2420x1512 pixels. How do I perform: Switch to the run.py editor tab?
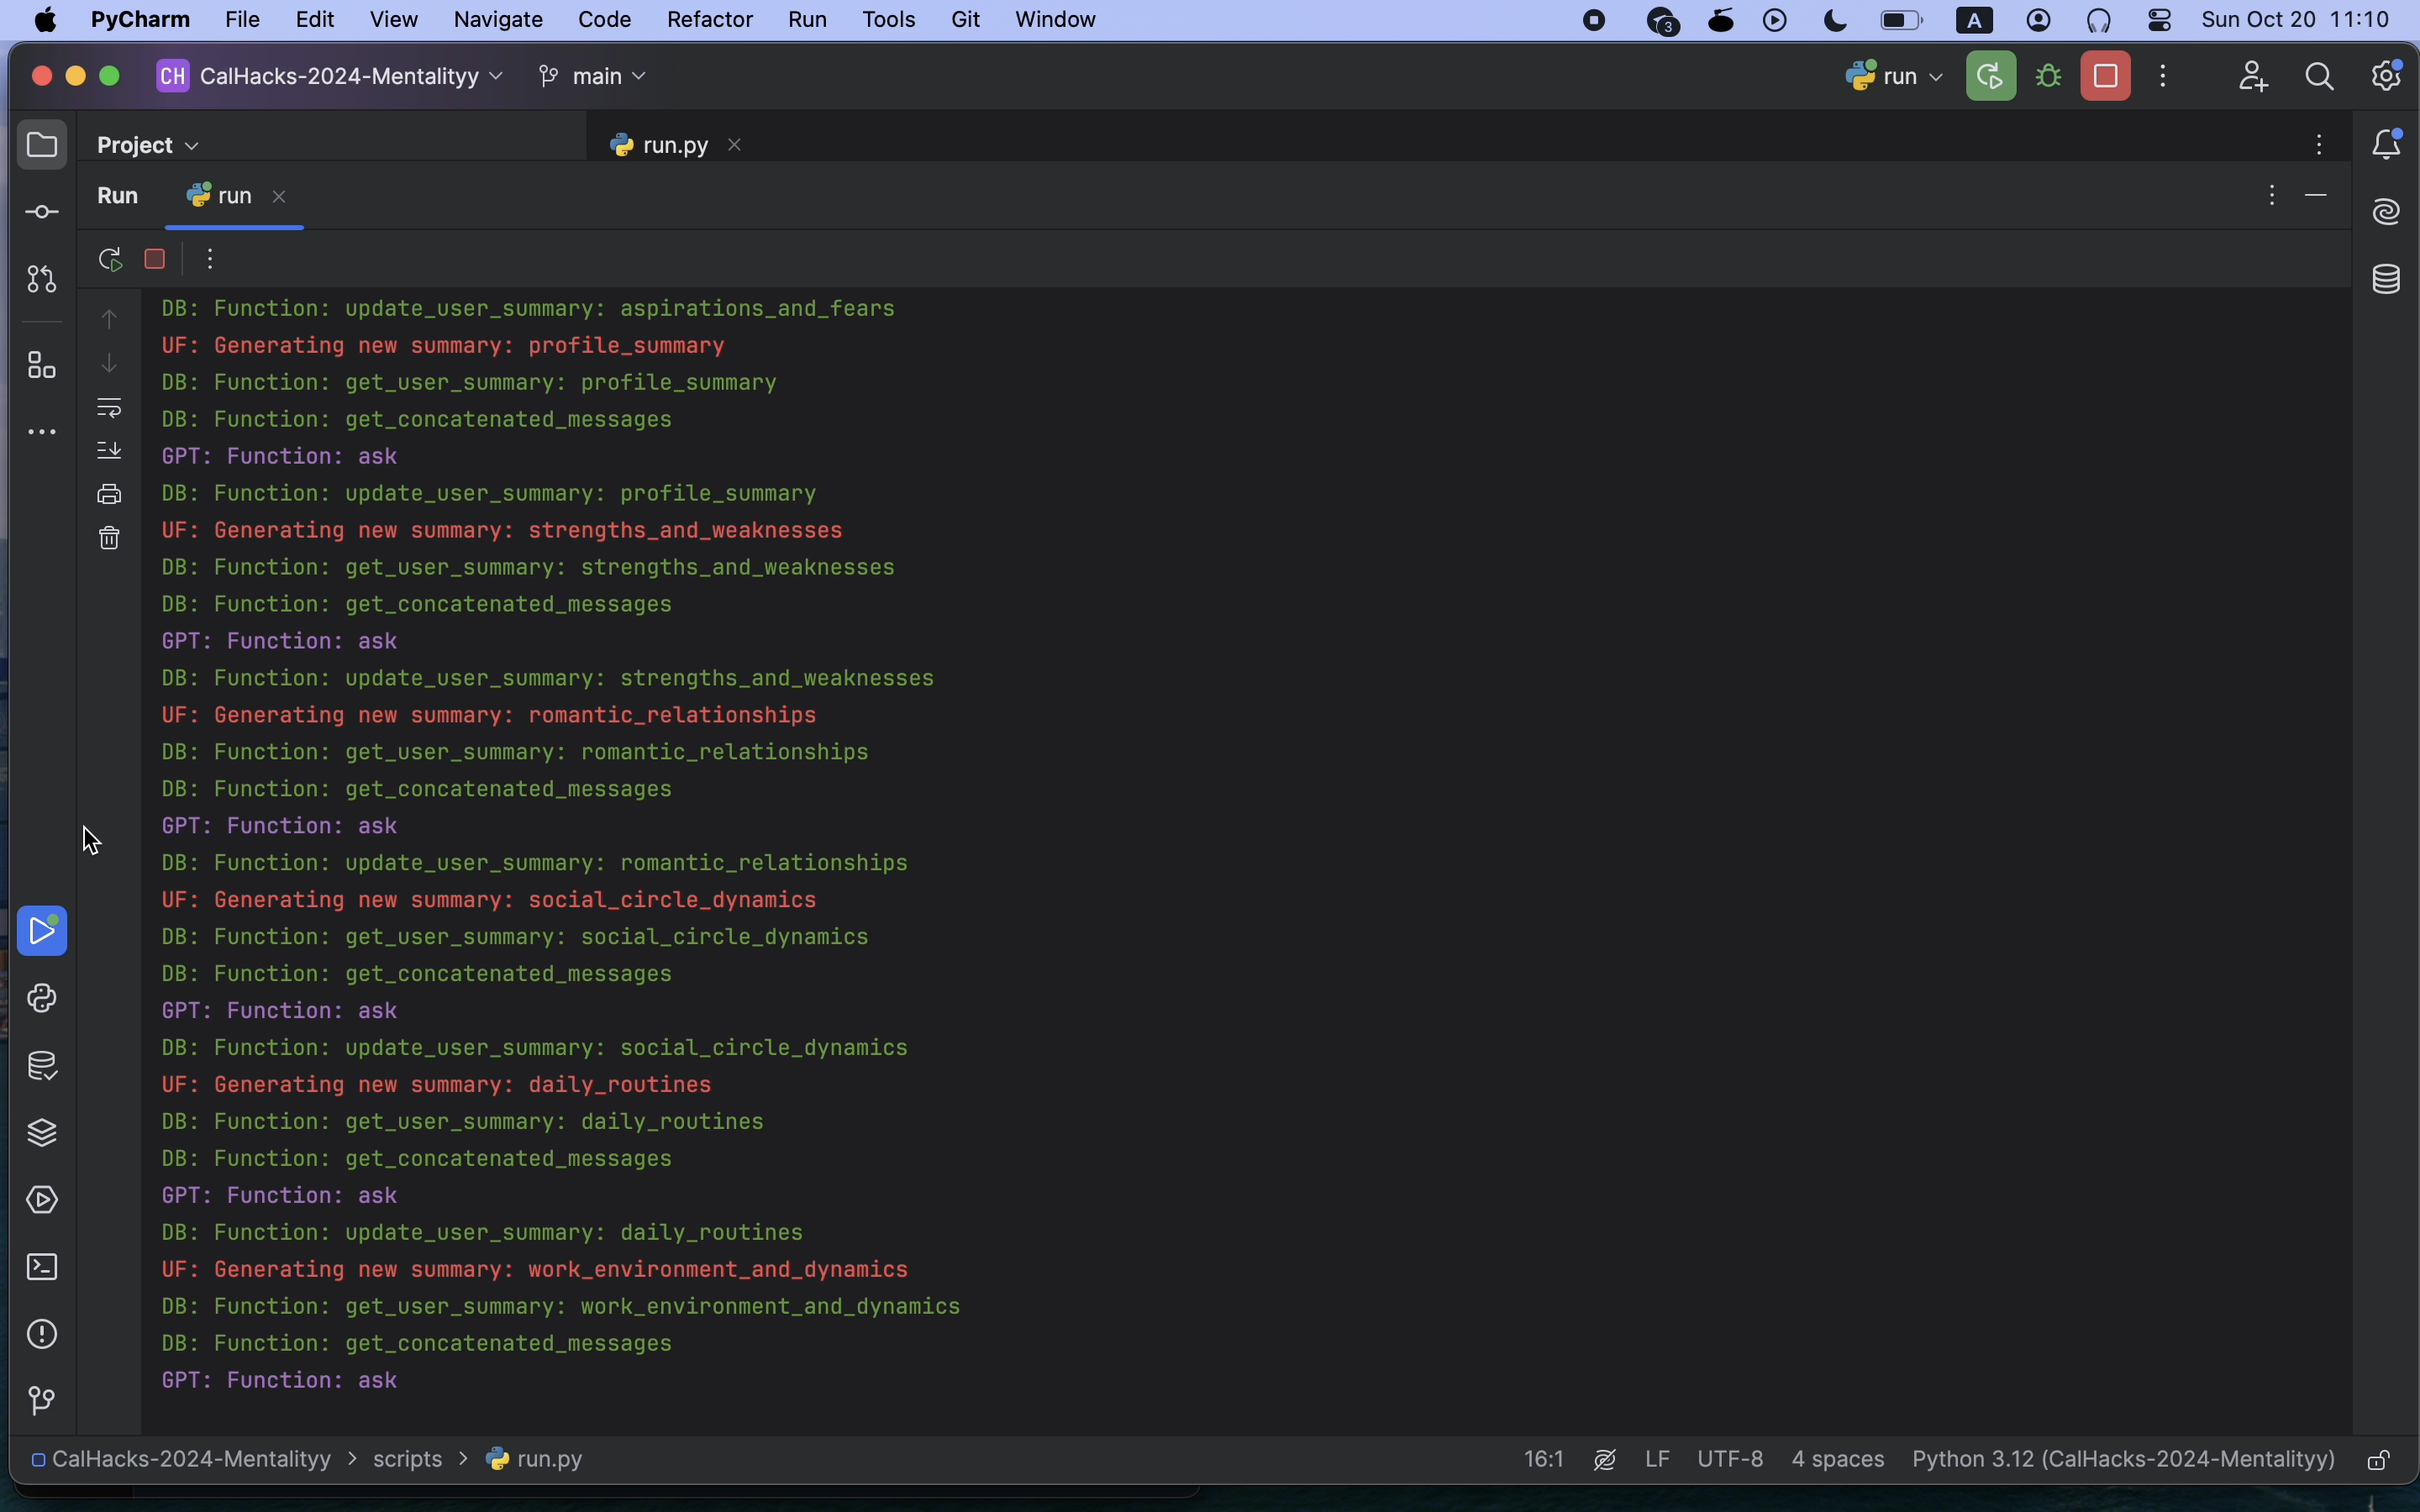point(675,146)
